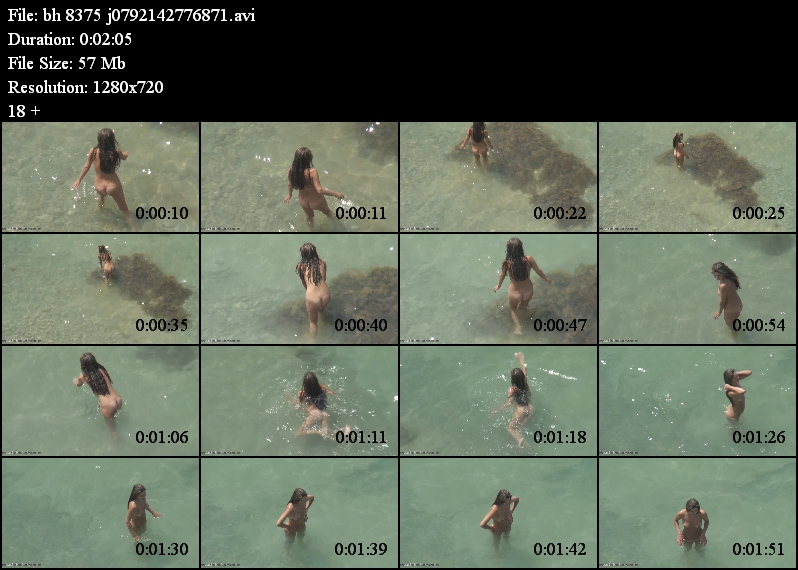Click the File name text line
The width and height of the screenshot is (798, 570).
(131, 15)
